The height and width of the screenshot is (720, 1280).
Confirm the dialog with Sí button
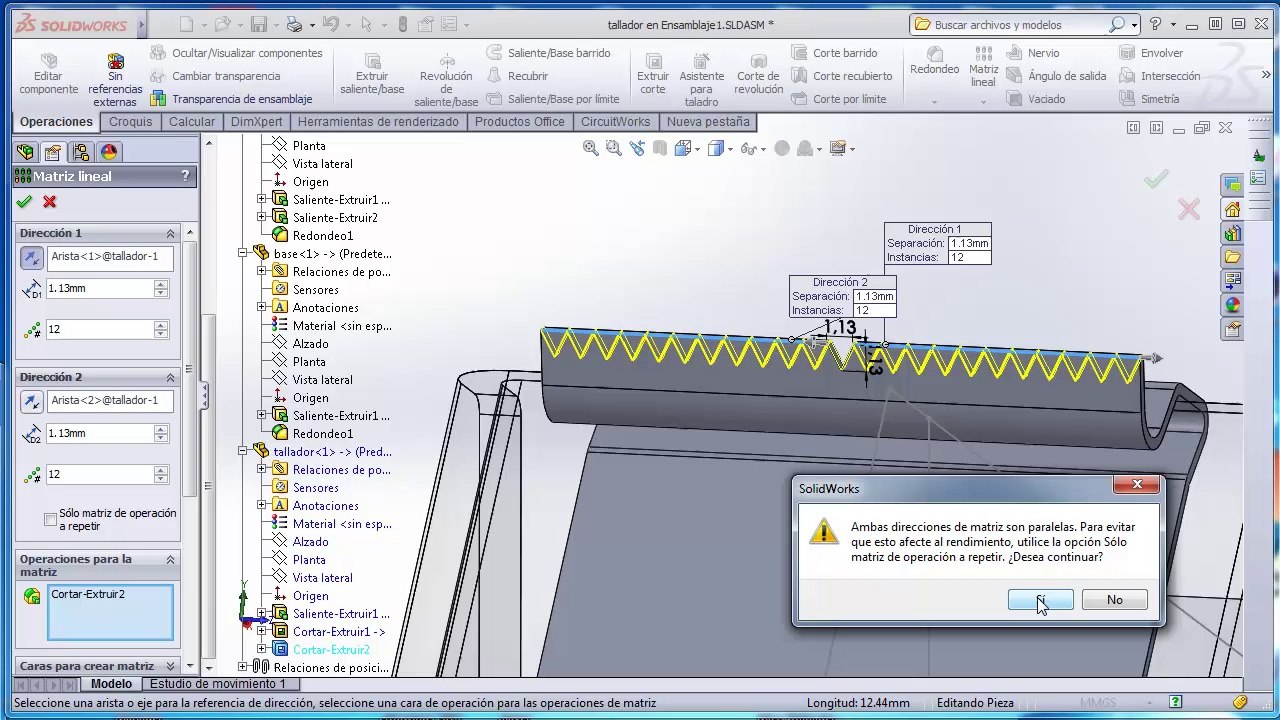[x=1041, y=600]
